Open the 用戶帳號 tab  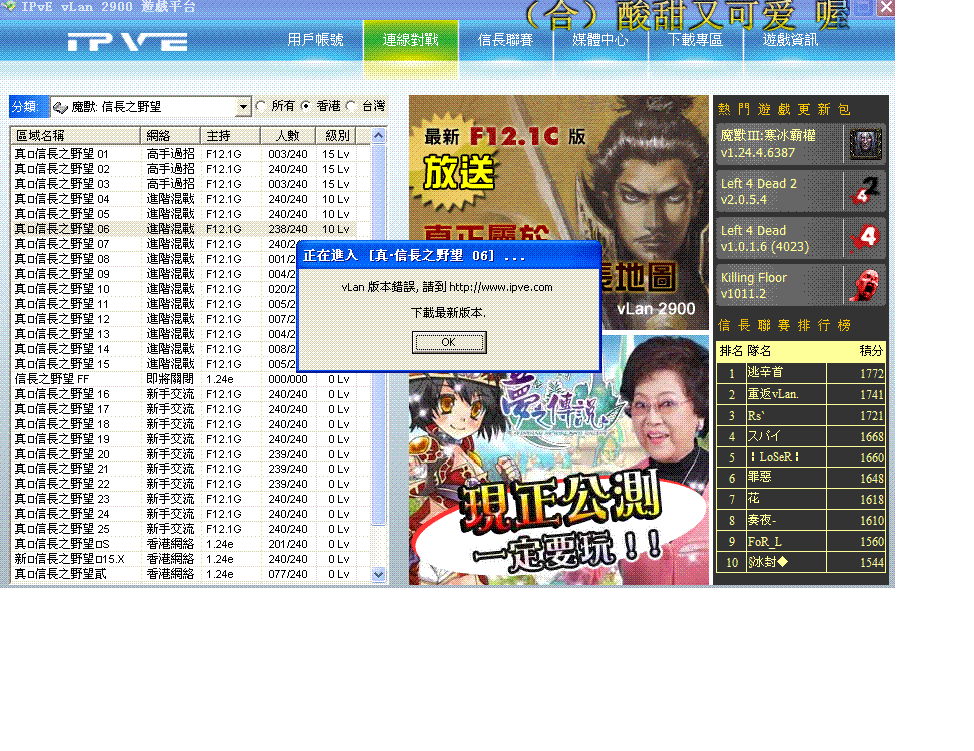(x=316, y=40)
